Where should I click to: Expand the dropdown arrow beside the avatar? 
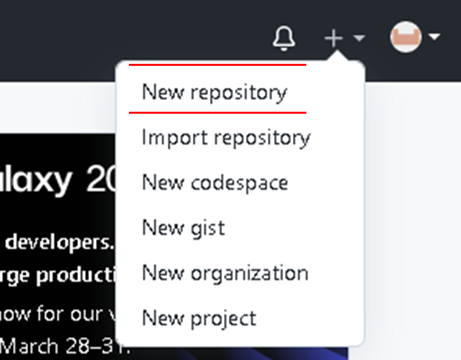pos(434,37)
